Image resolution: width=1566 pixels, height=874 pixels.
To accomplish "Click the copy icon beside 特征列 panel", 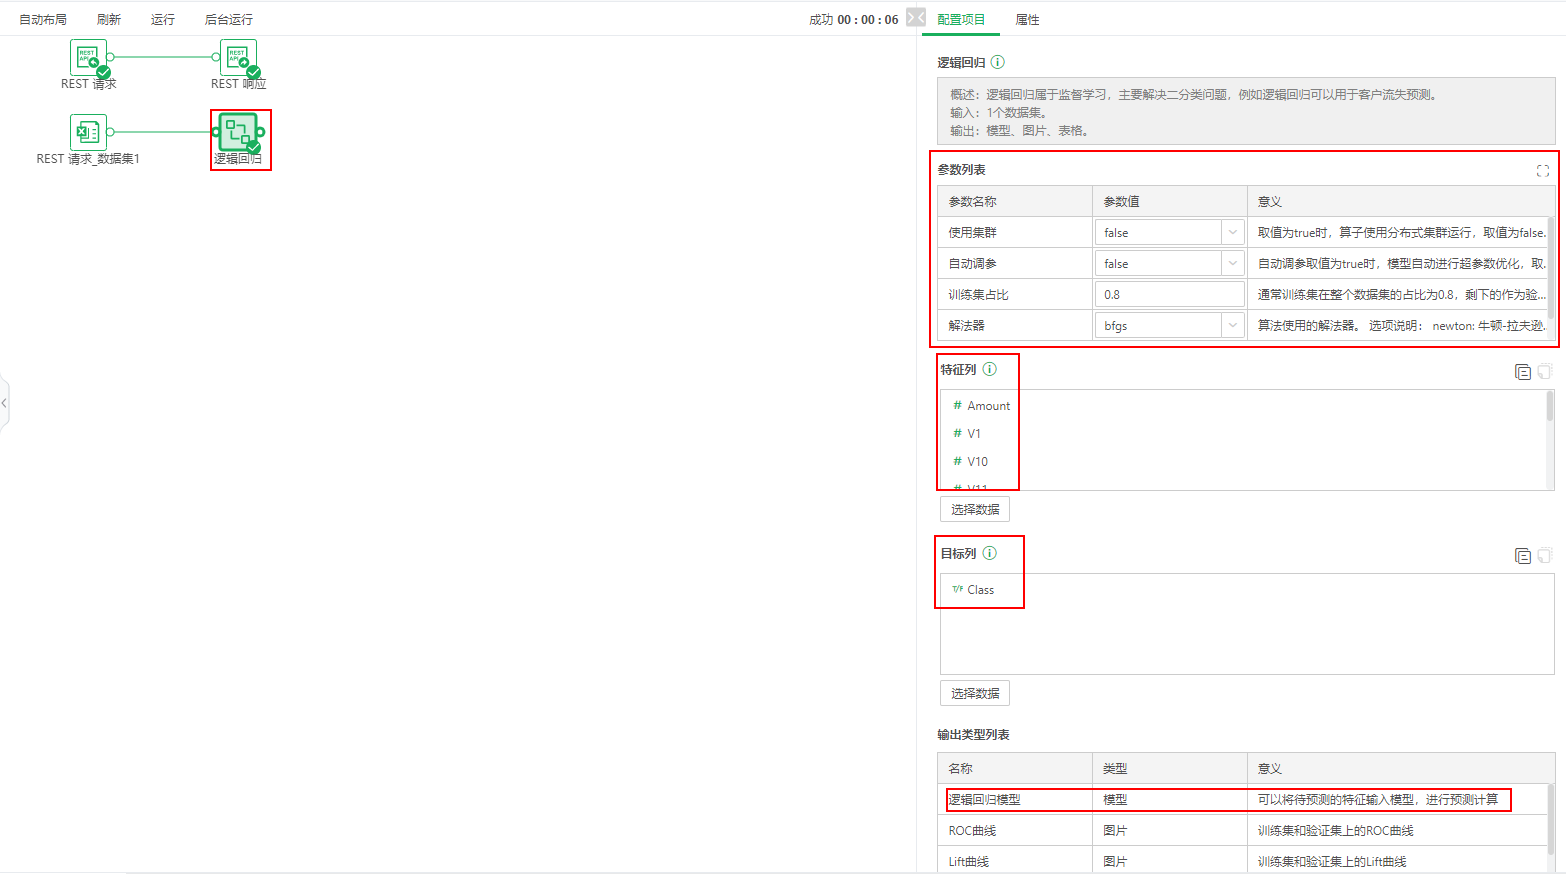I will click(1522, 371).
